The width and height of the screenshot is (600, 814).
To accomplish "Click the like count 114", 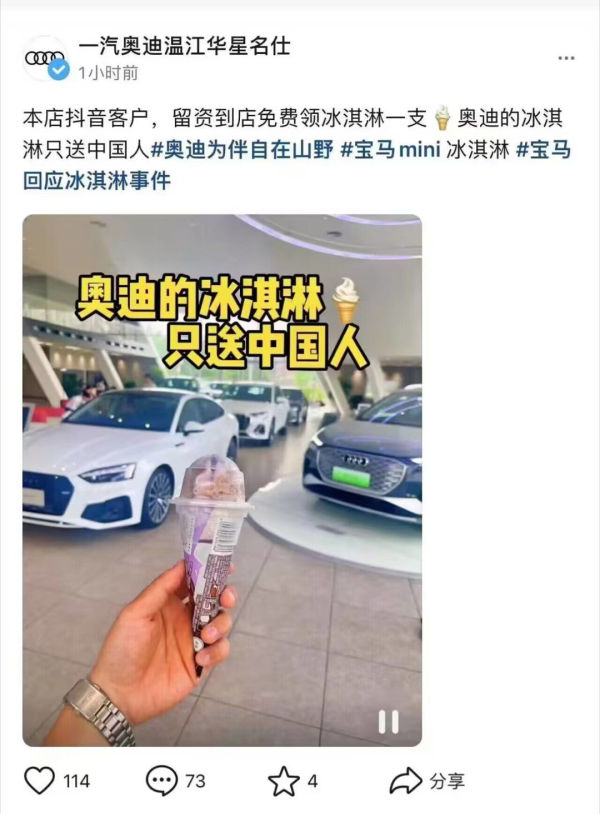I will pos(76,781).
